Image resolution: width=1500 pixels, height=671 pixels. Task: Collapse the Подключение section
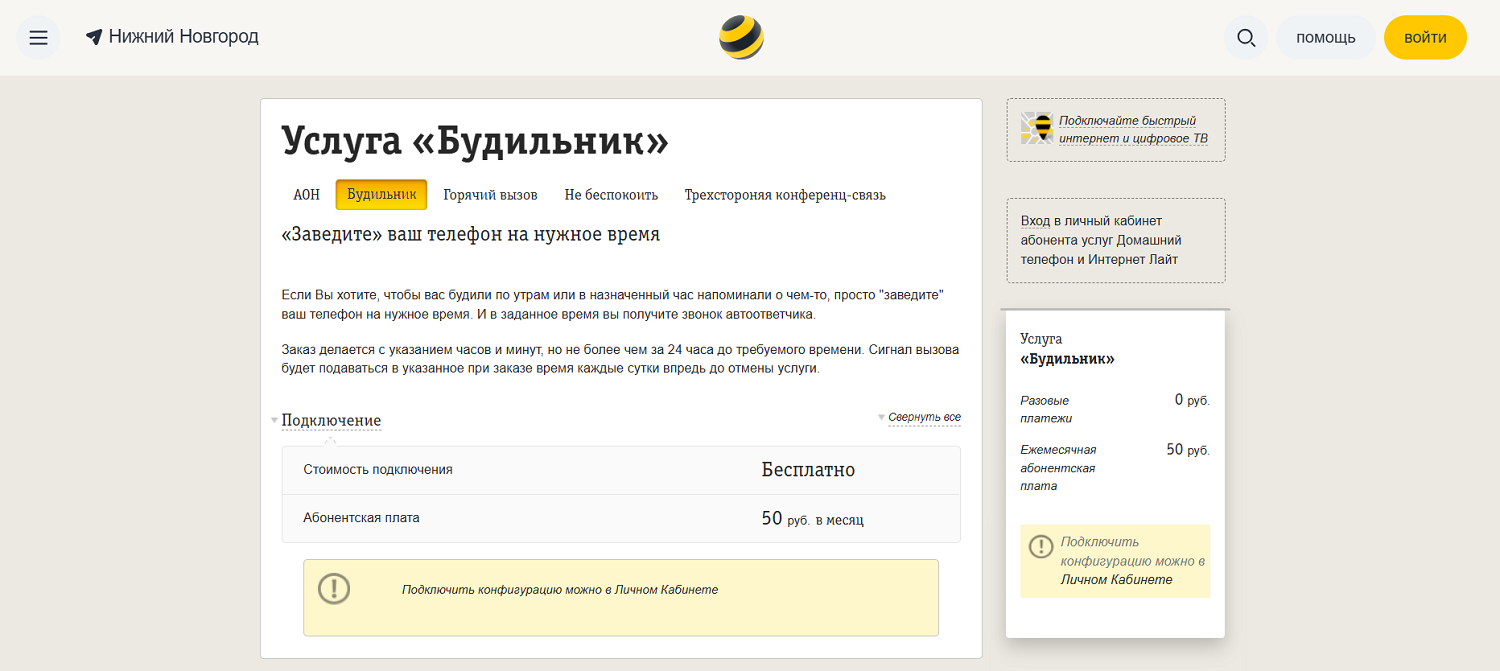tap(331, 420)
